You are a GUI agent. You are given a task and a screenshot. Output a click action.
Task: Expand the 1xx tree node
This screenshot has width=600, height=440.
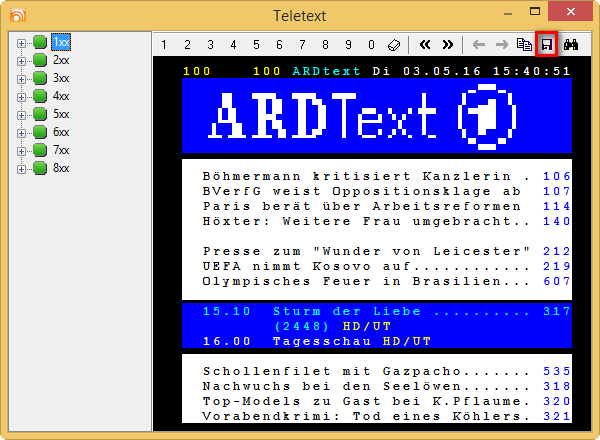pos(21,43)
